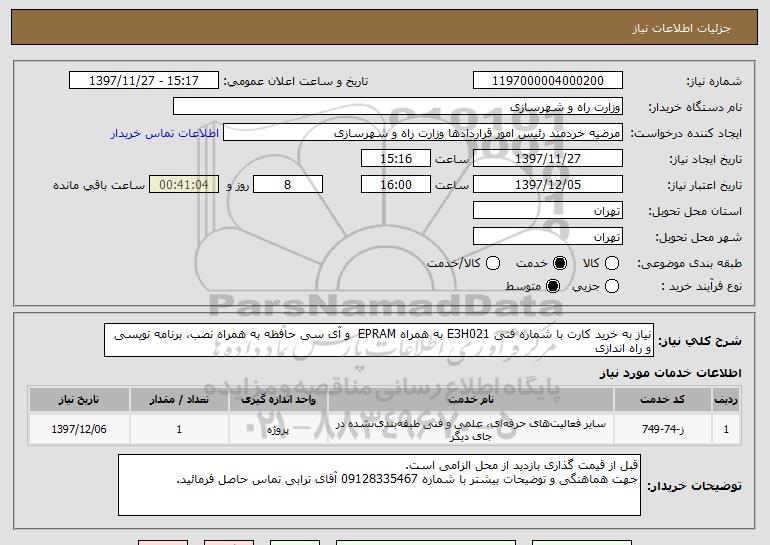Select the کالا radio button
Viewport: 770px width, 545px height.
(x=611, y=263)
